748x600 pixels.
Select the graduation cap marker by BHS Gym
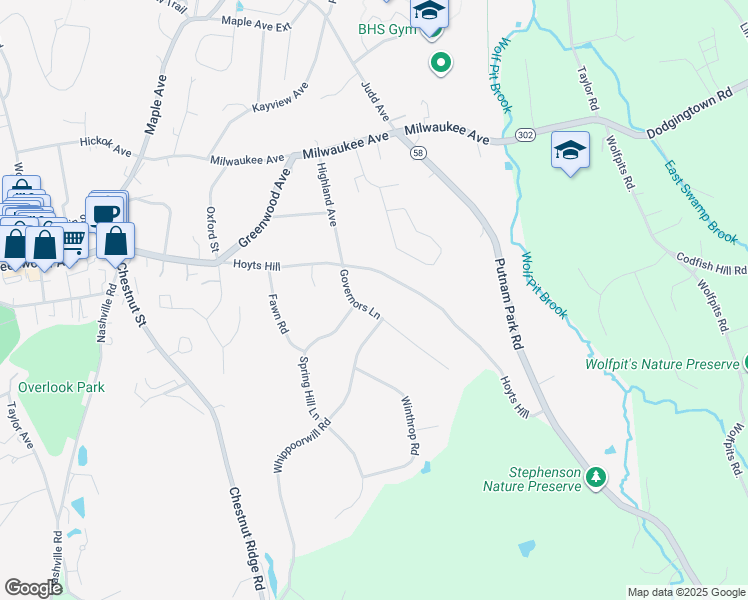tap(429, 13)
